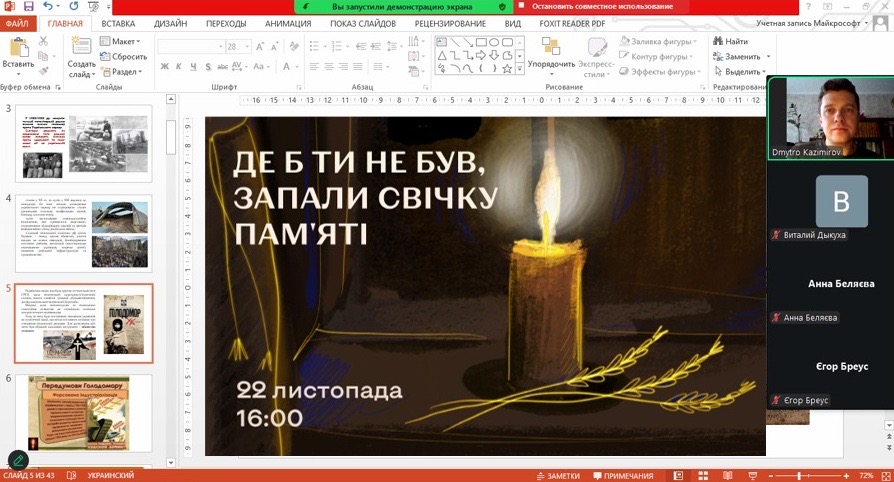Click the Cut scissors icon

point(45,41)
